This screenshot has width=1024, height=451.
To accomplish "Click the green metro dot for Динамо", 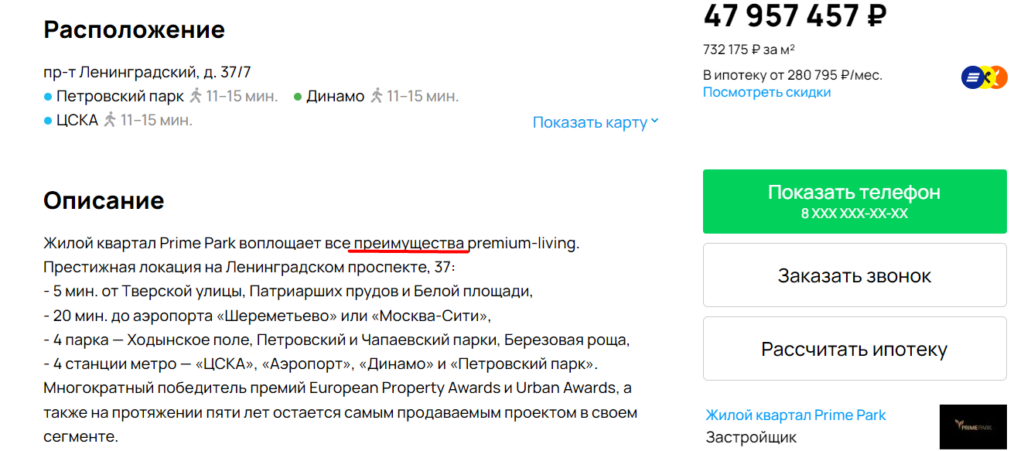I will tap(297, 97).
